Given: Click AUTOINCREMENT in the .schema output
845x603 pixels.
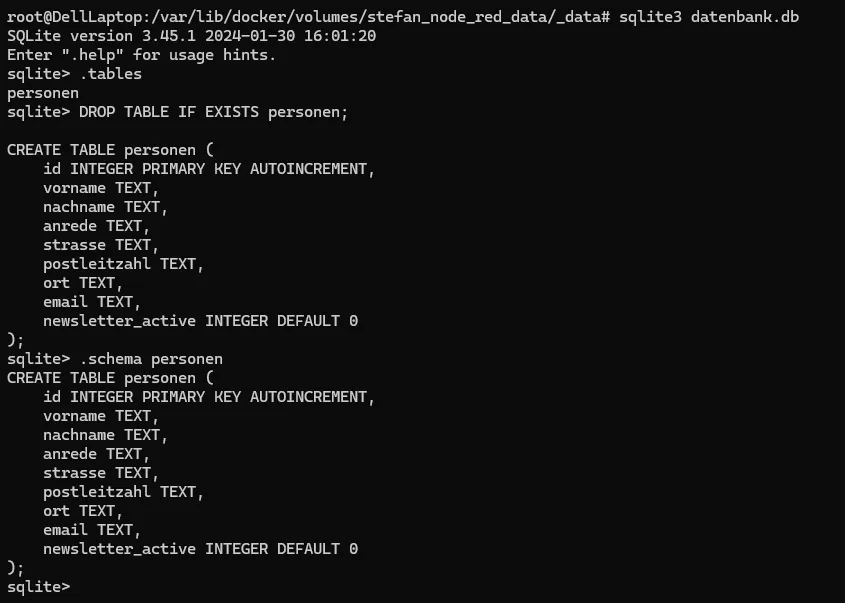Looking at the screenshot, I should tap(312, 397).
